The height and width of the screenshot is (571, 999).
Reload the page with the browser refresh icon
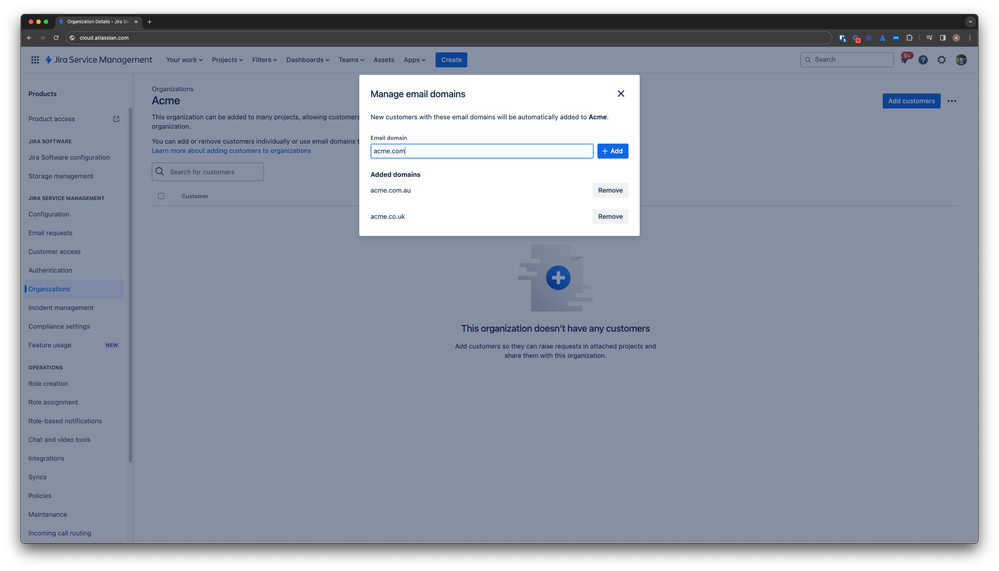56,38
